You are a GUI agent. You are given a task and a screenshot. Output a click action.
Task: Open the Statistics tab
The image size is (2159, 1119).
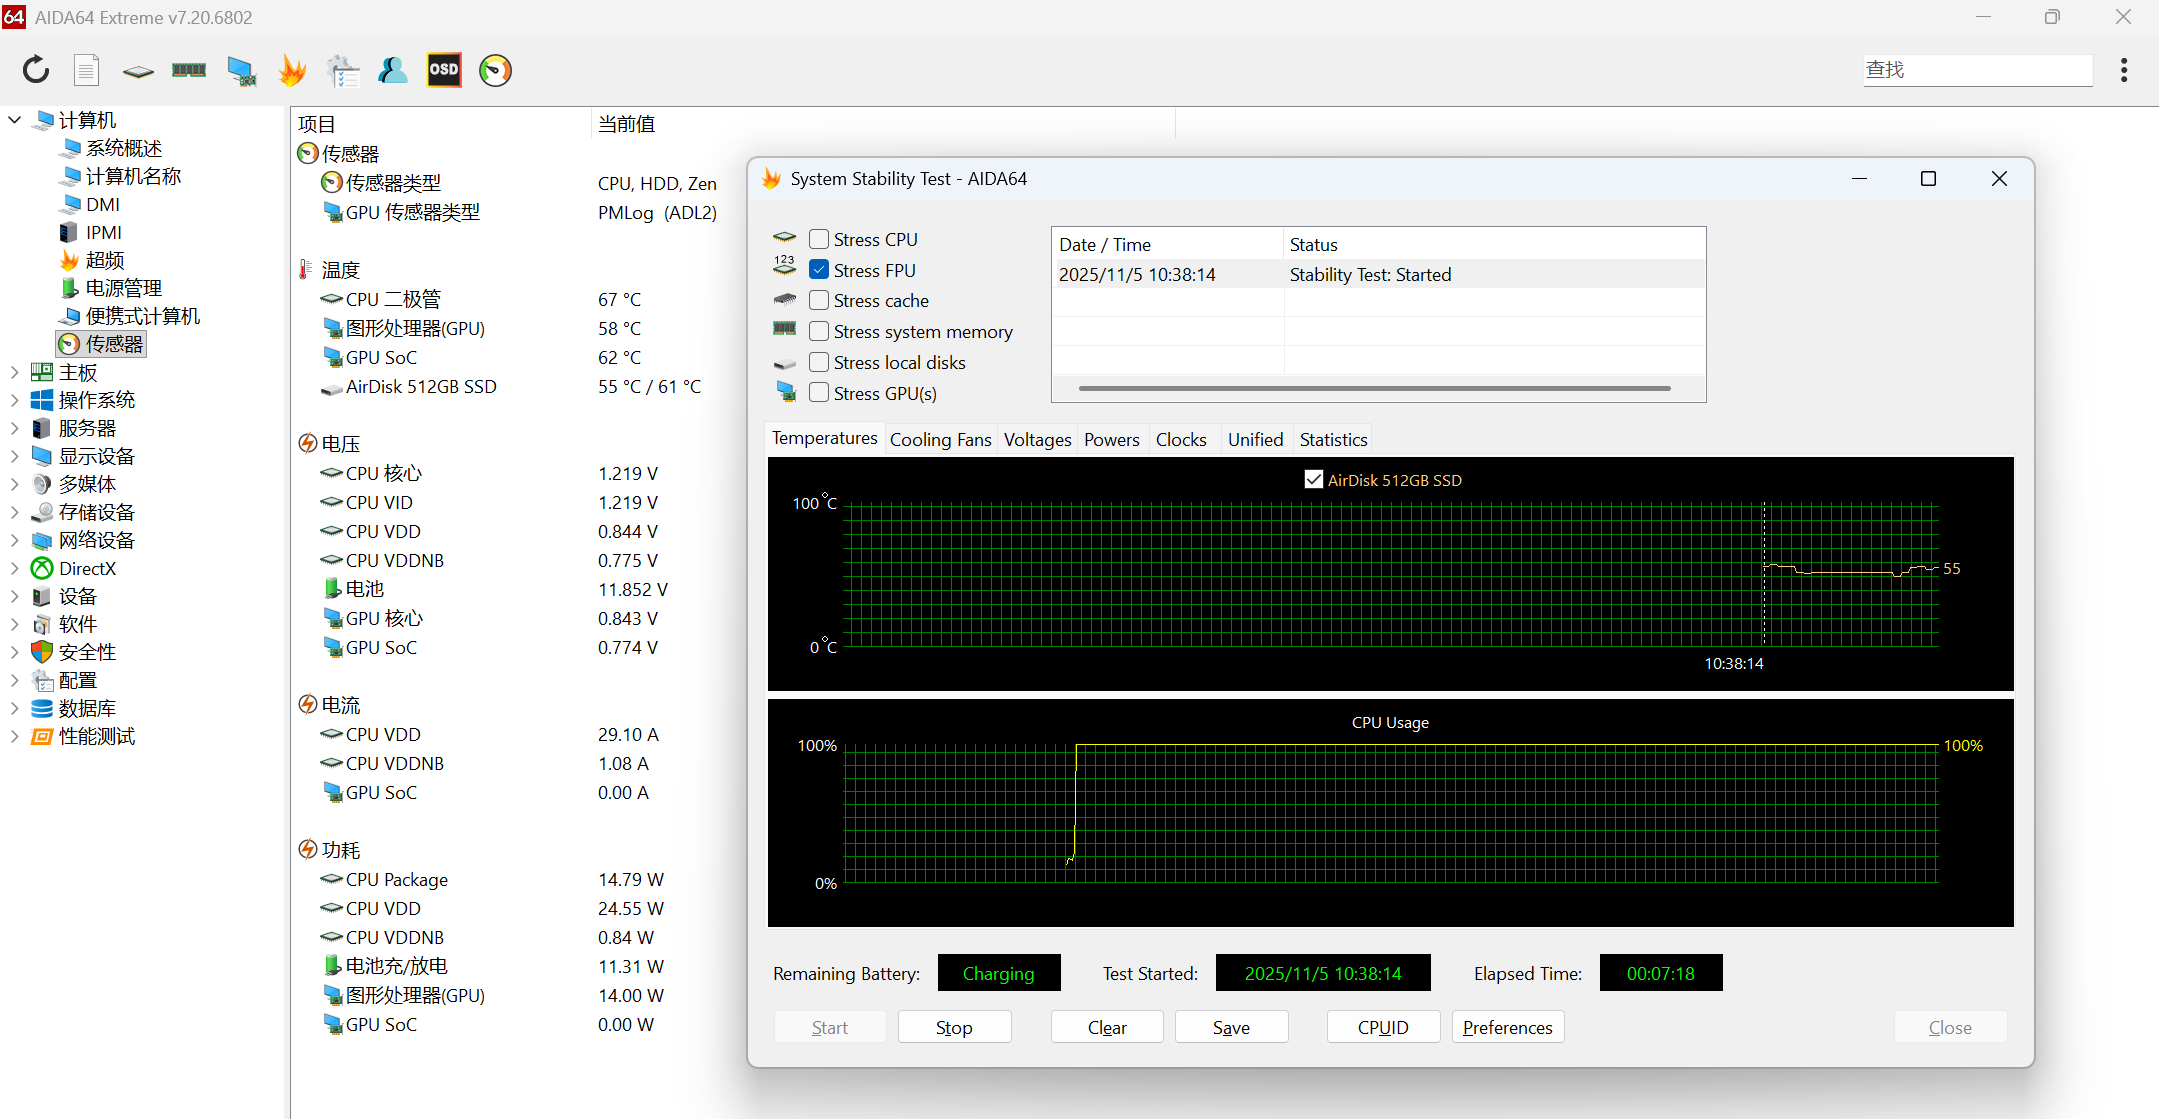pos(1333,440)
